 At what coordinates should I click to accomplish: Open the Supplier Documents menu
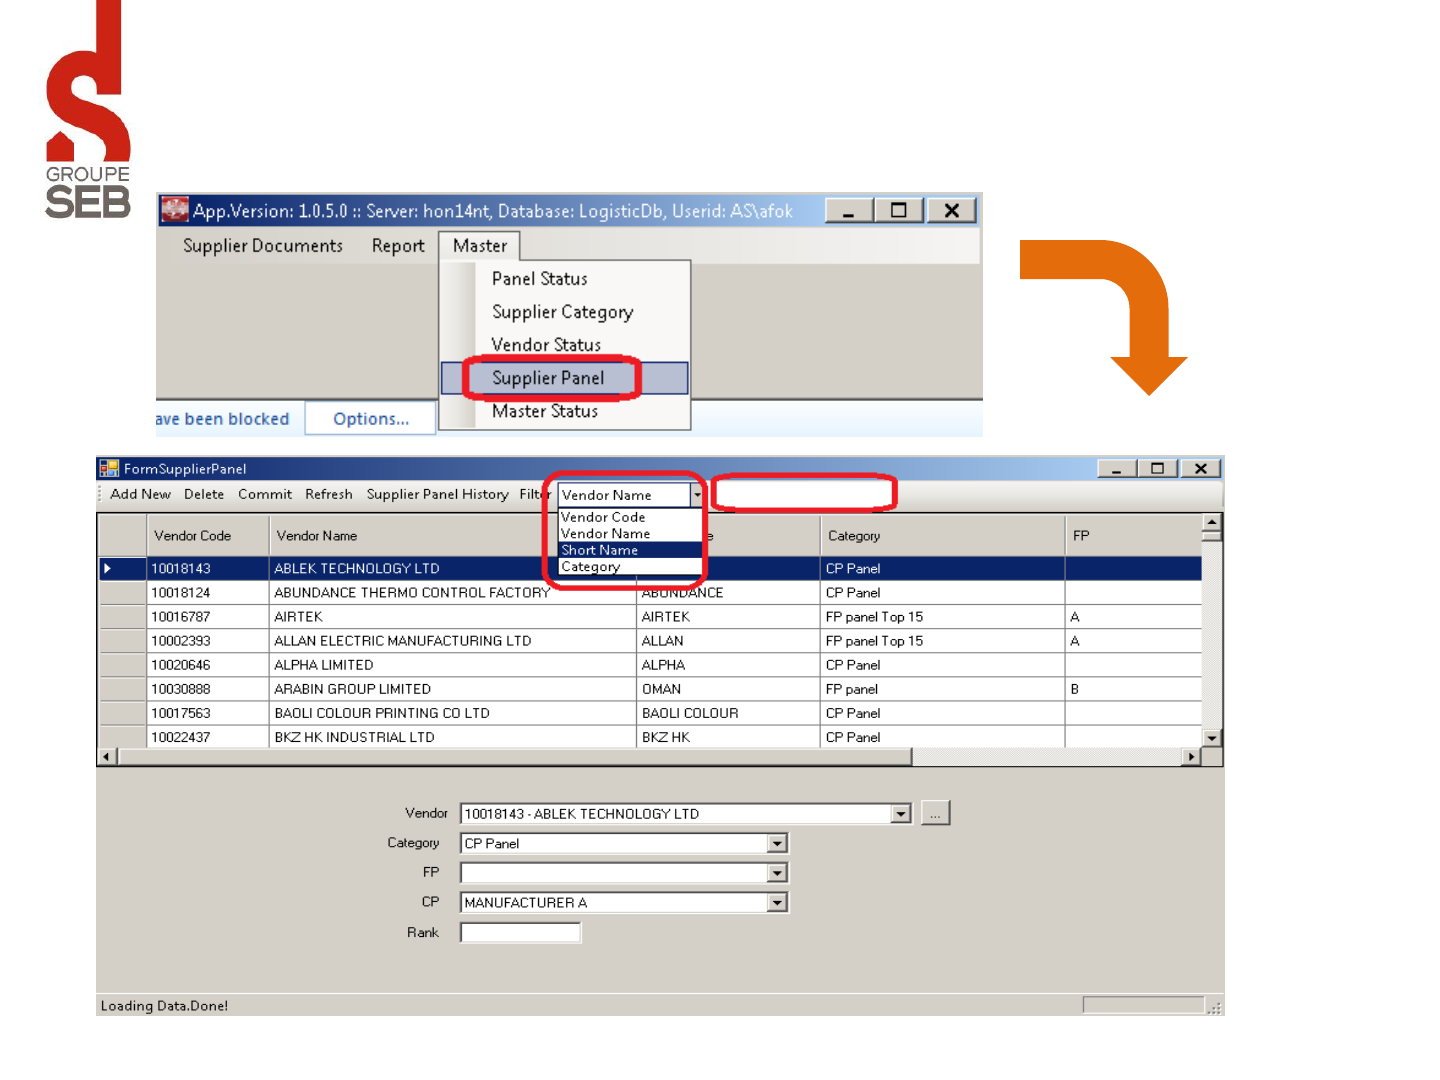263,246
